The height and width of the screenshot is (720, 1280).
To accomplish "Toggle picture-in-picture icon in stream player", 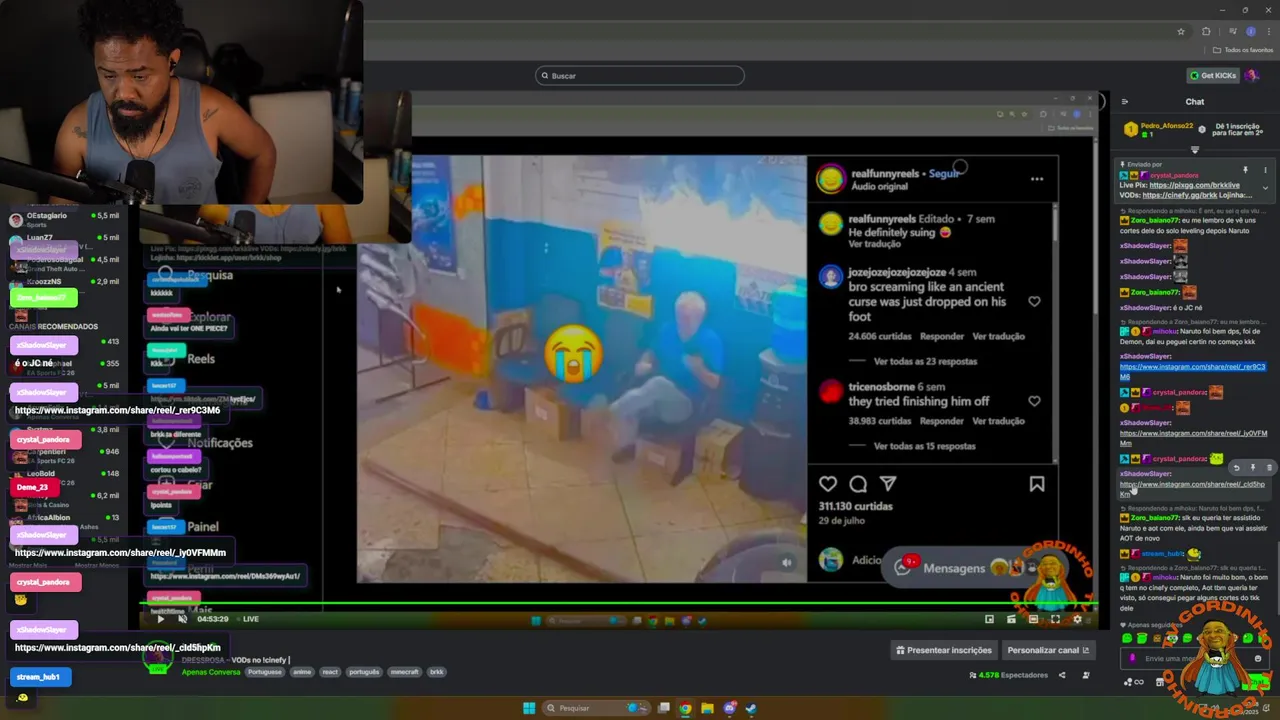I will pyautogui.click(x=989, y=619).
